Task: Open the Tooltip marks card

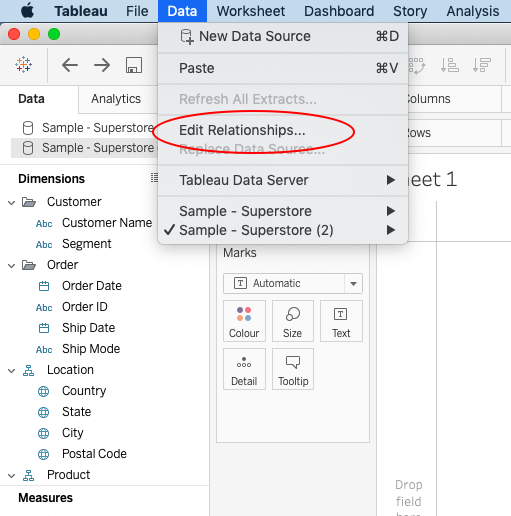Action: [293, 369]
